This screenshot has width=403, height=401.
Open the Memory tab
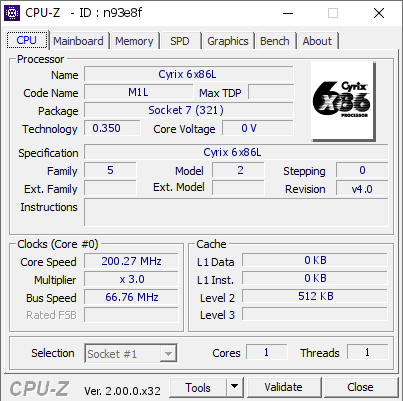(x=134, y=41)
